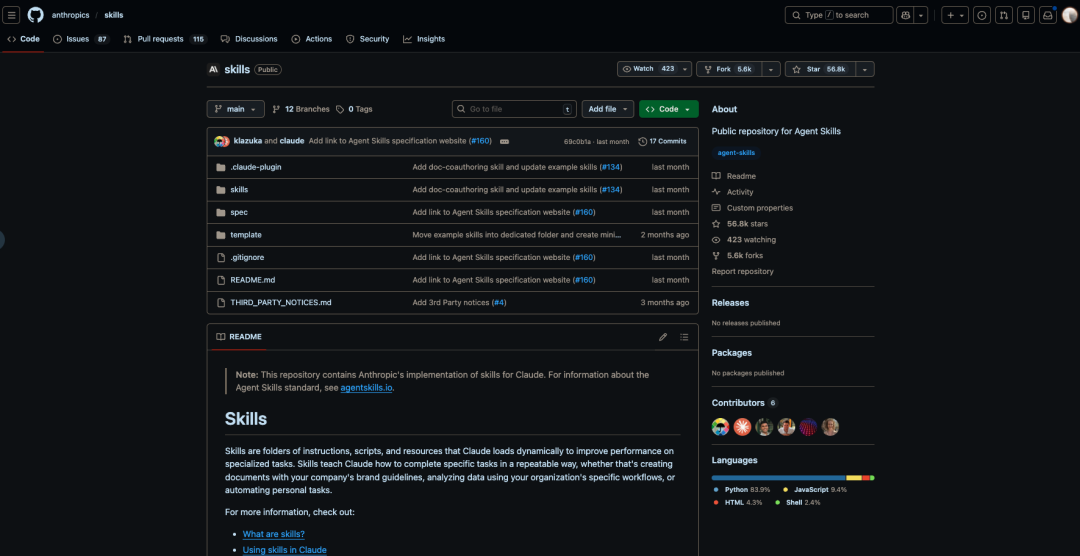Go to GitHub home via Octocat logo

click(x=35, y=15)
